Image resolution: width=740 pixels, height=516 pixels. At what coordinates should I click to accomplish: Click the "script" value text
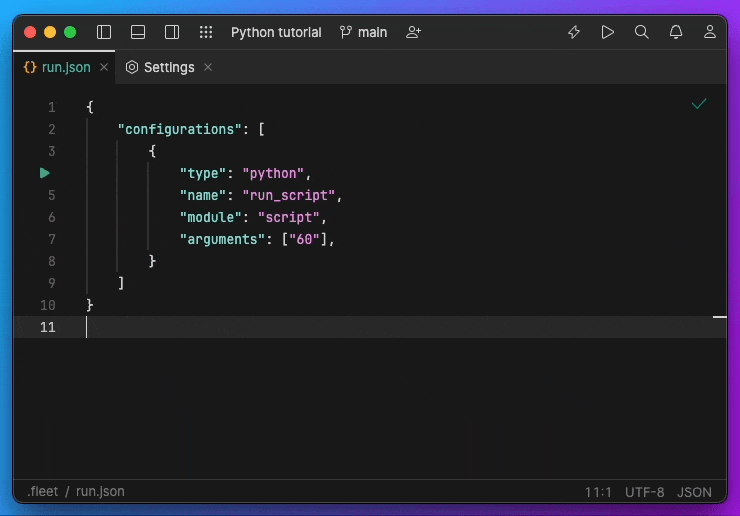click(289, 218)
